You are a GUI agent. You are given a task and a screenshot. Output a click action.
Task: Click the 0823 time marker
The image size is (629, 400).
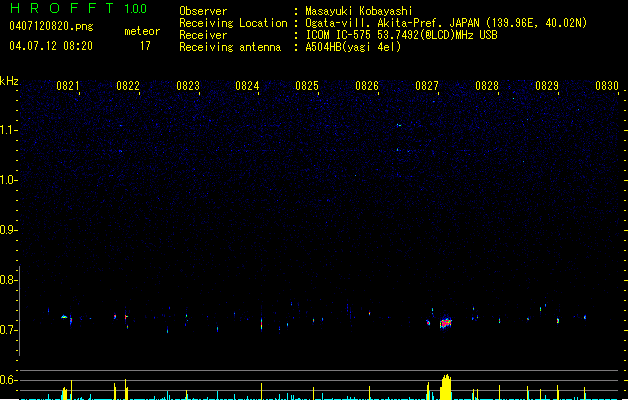pyautogui.click(x=188, y=86)
